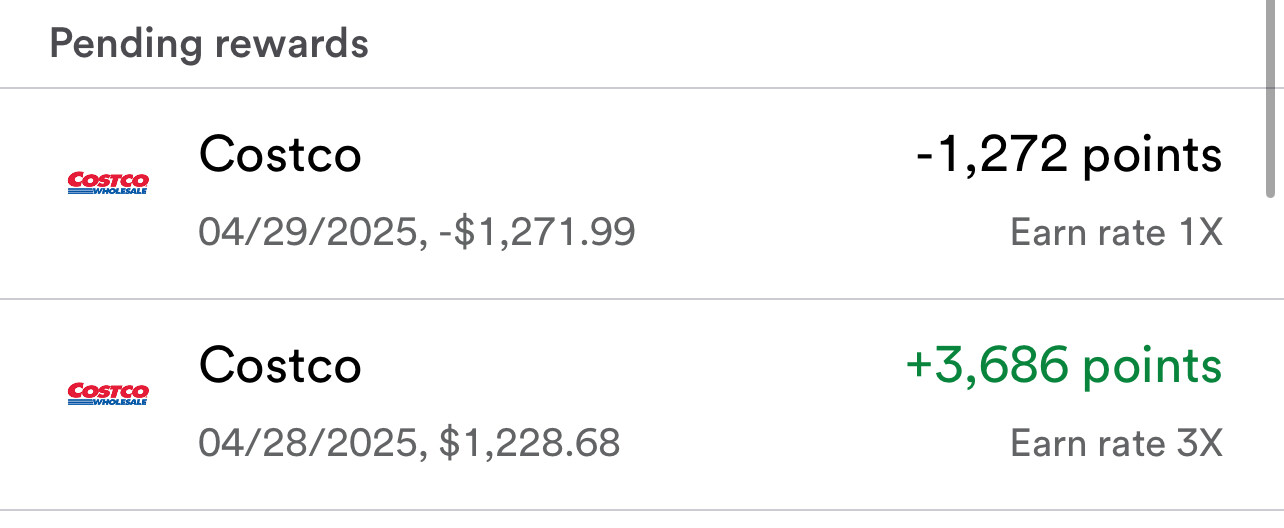Click the 04/28/2025 transaction date
Viewport: 1284px width, 528px height.
pos(308,443)
